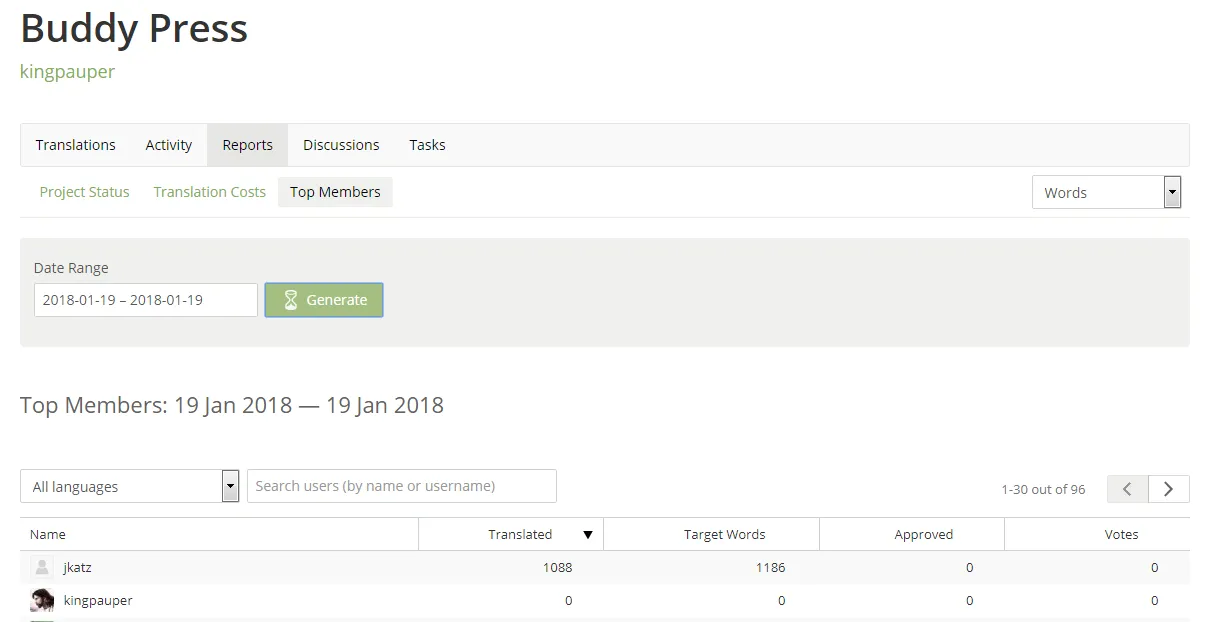Go to previous page of members
The width and height of the screenshot is (1208, 622).
(x=1127, y=489)
